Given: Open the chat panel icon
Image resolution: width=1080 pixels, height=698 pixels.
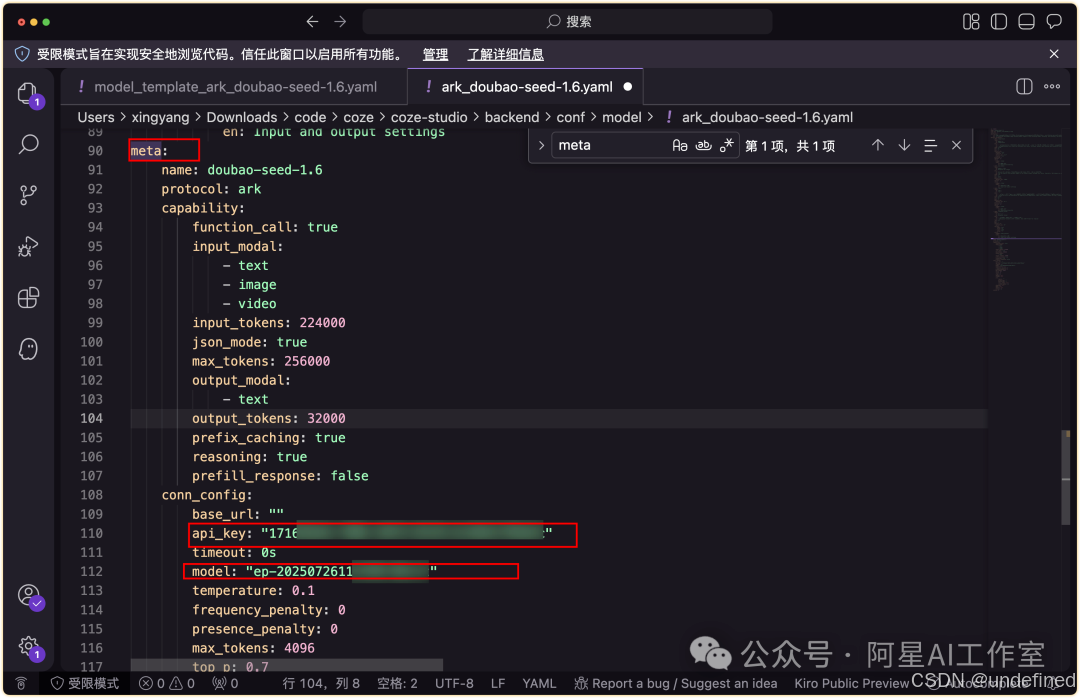Looking at the screenshot, I should (x=1054, y=21).
